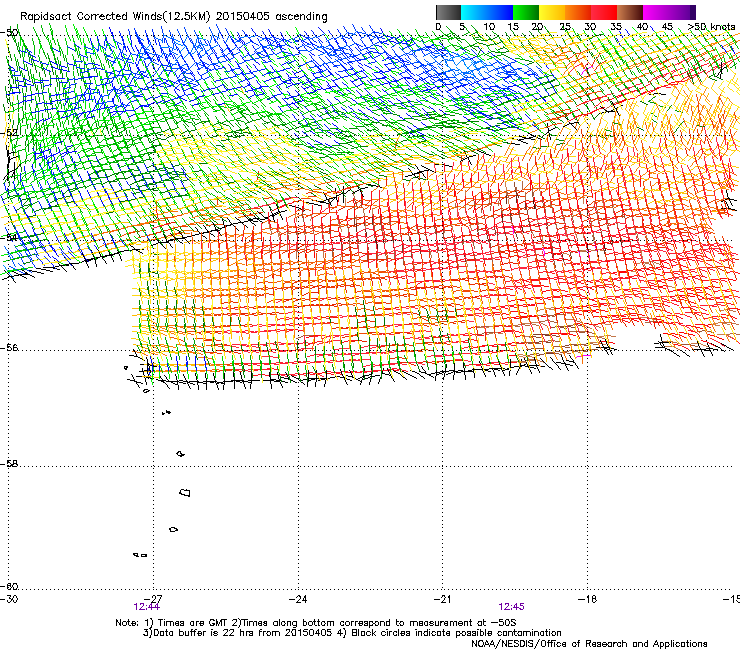Click the -18 longitude axis label

click(x=588, y=599)
